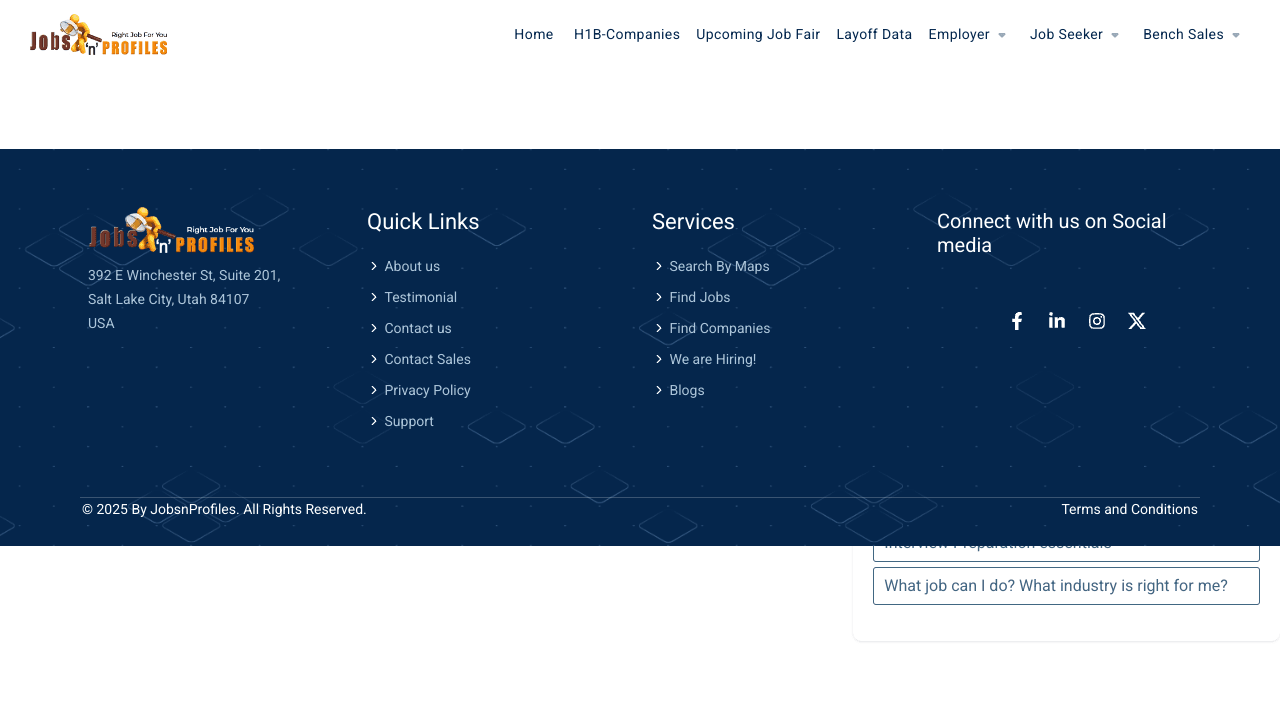Viewport: 1280px width, 720px height.
Task: Open H1B-Companies from the navigation bar
Action: click(x=626, y=35)
